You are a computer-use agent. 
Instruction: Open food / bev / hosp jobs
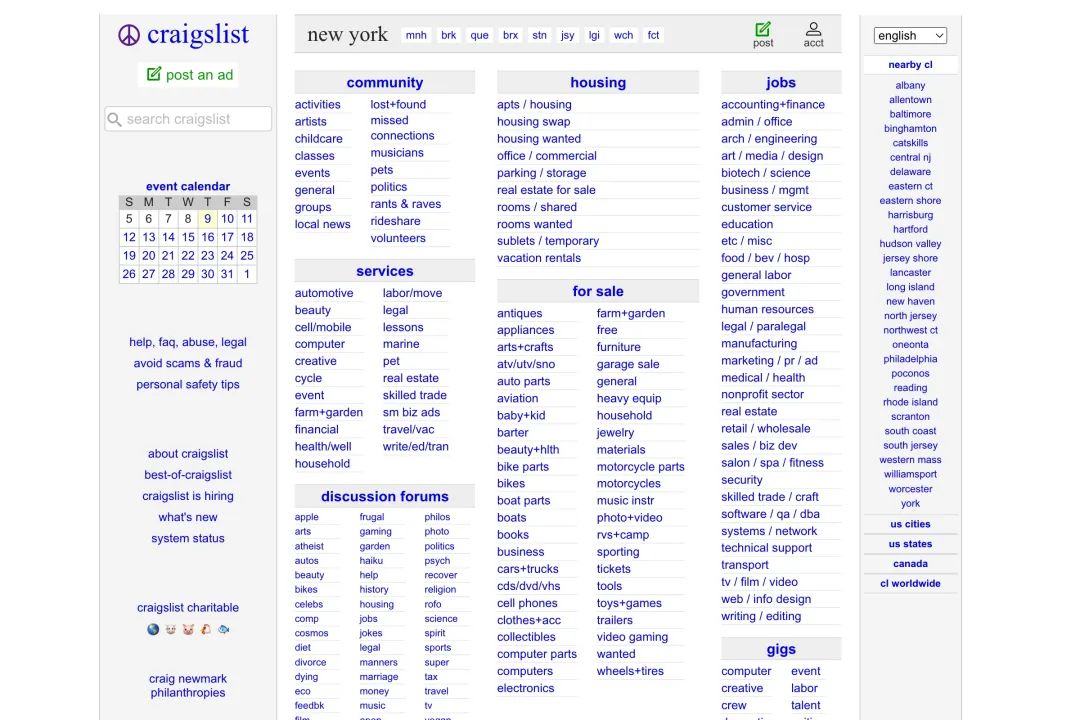[765, 258]
